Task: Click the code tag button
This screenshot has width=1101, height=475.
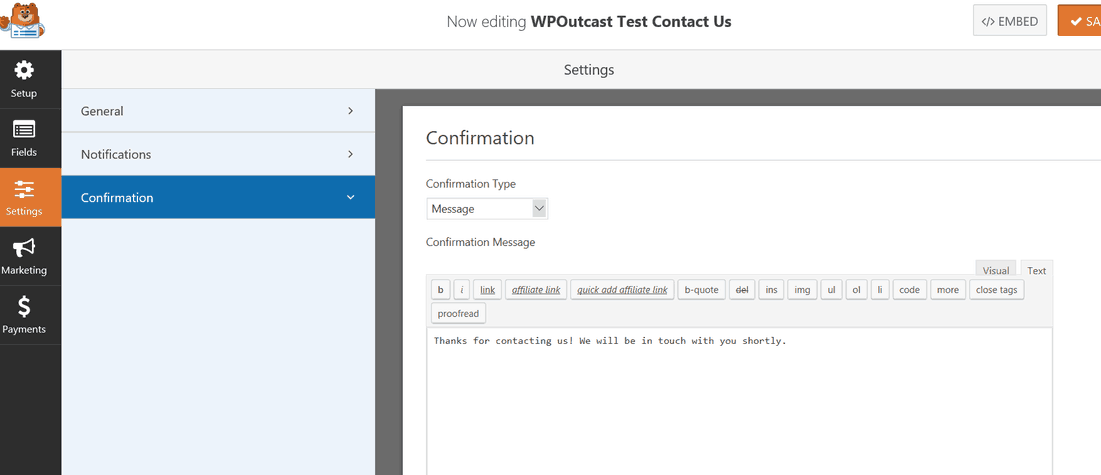Action: [909, 289]
